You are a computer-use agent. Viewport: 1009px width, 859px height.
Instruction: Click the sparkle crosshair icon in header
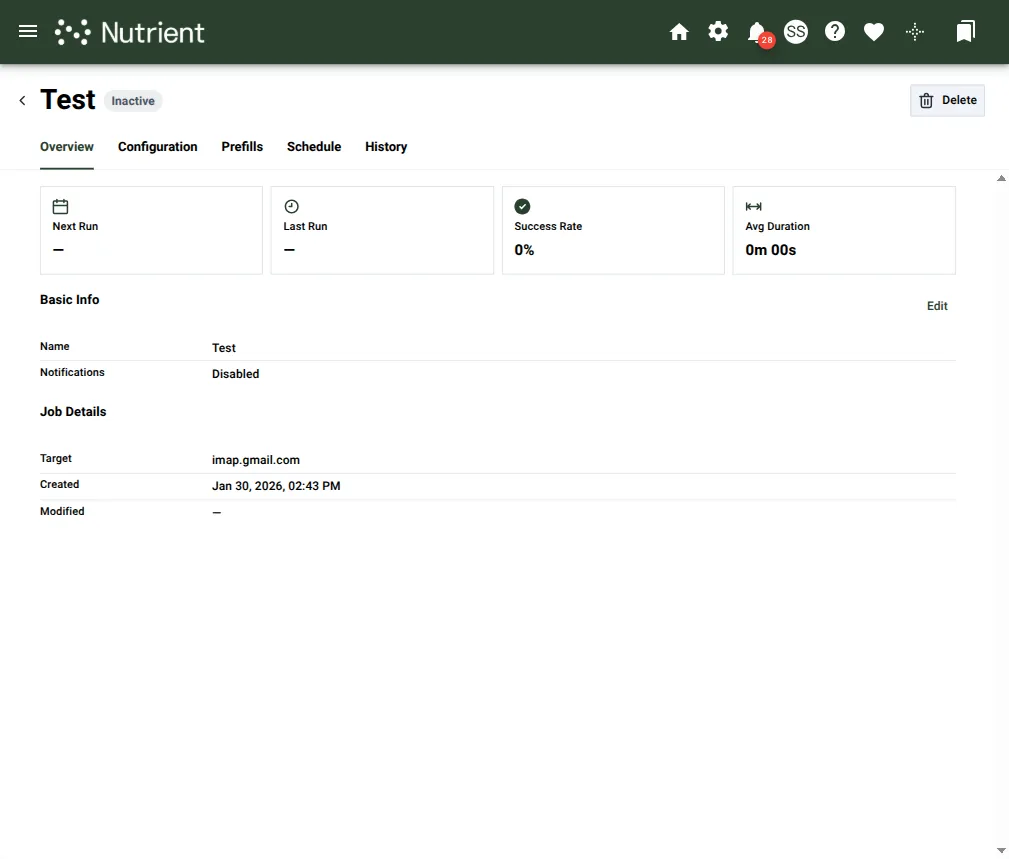point(914,32)
